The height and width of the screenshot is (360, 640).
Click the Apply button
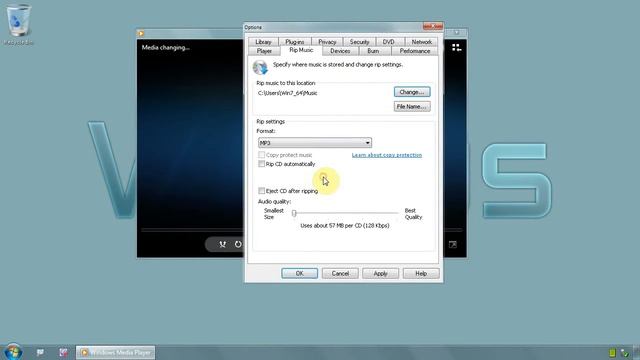(380, 273)
